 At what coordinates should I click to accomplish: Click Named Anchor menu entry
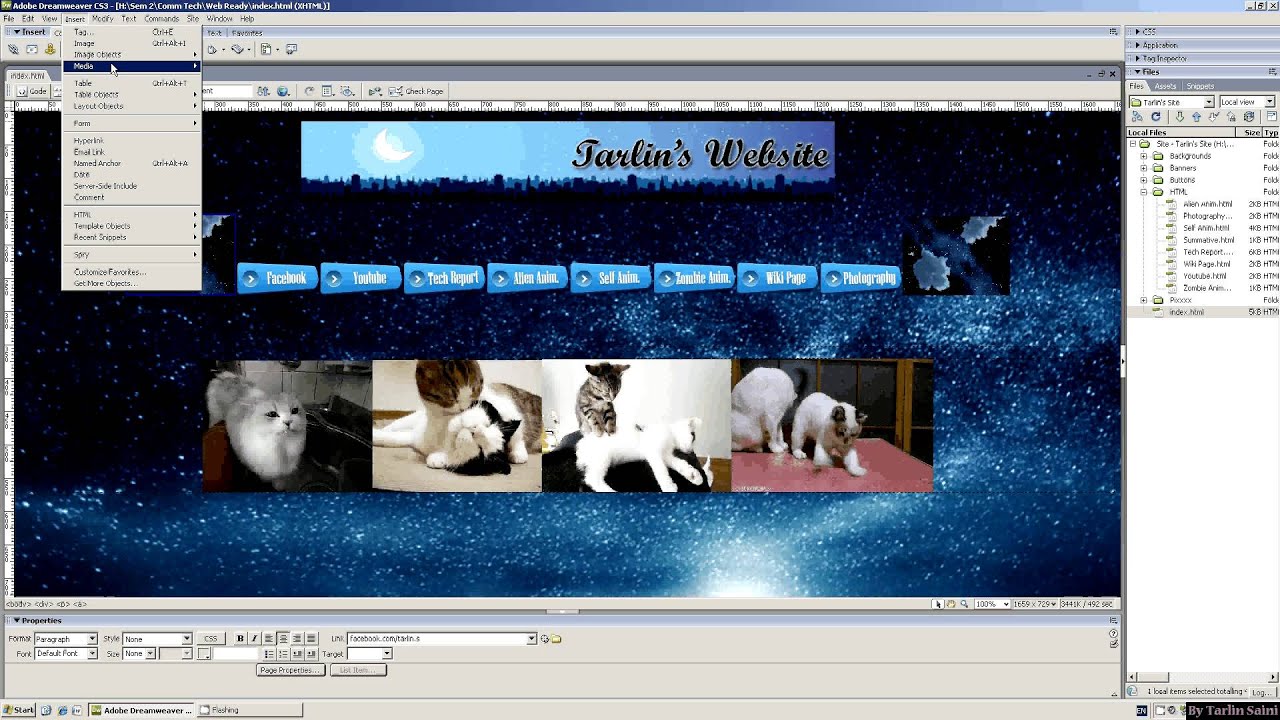point(131,163)
